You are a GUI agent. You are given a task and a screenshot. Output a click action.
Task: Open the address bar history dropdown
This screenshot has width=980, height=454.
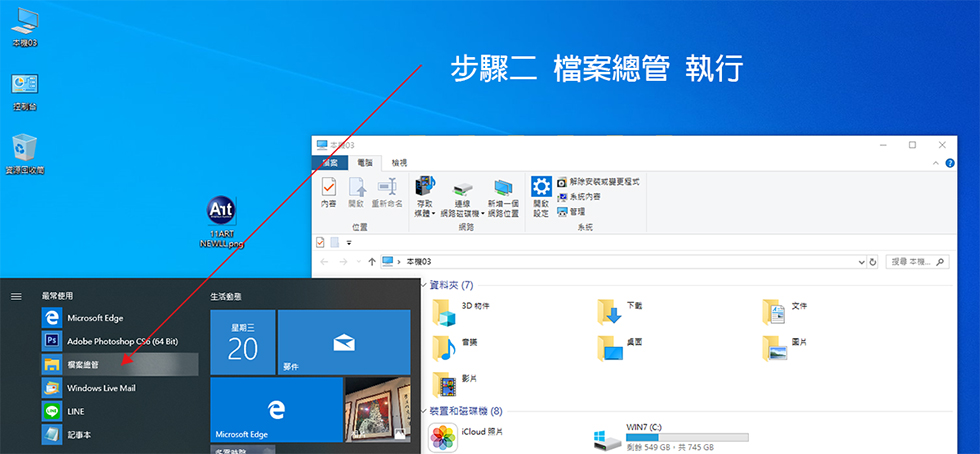click(x=862, y=262)
